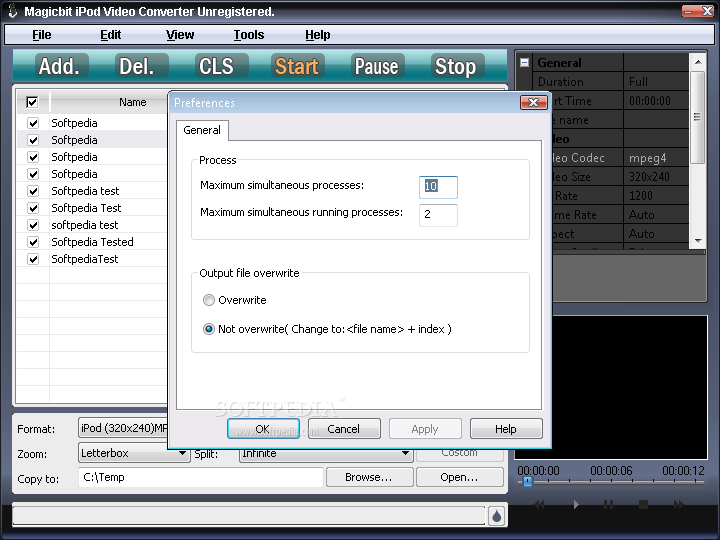Click the CLS toolbar button
The height and width of the screenshot is (540, 720).
[221, 66]
